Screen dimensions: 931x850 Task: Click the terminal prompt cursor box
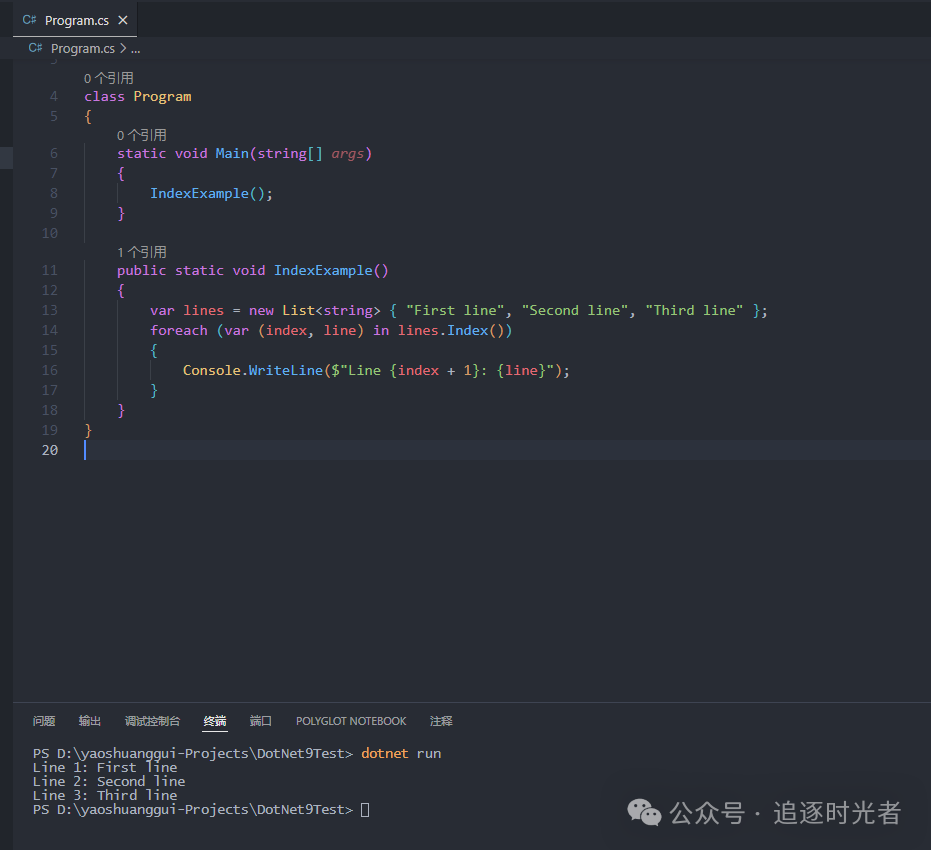click(365, 810)
